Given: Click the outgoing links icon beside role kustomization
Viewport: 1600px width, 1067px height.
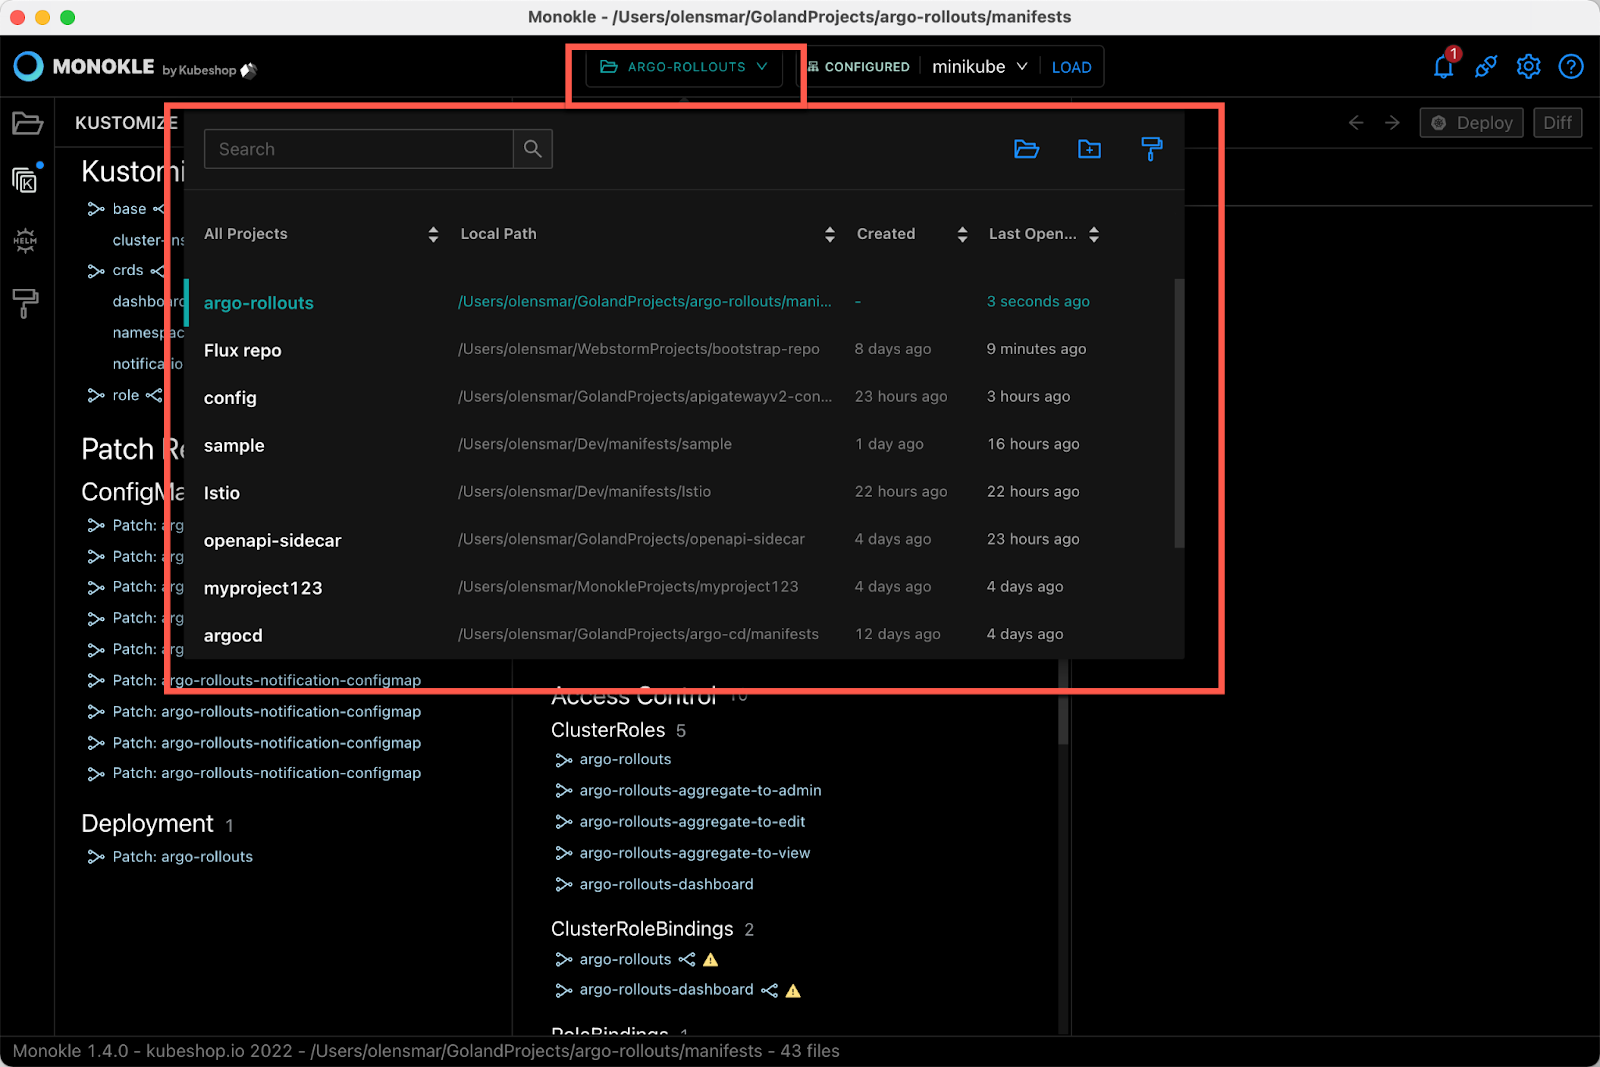Looking at the screenshot, I should (x=154, y=396).
